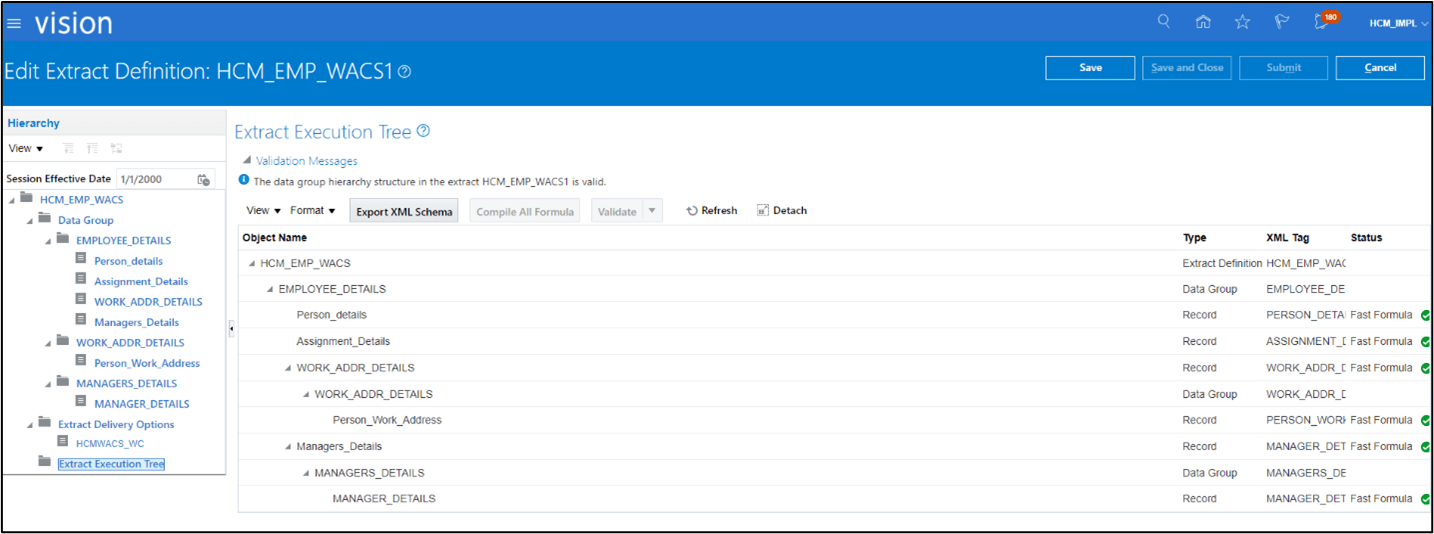Click the XML Tag column header
The height and width of the screenshot is (534, 1434).
pos(1287,238)
